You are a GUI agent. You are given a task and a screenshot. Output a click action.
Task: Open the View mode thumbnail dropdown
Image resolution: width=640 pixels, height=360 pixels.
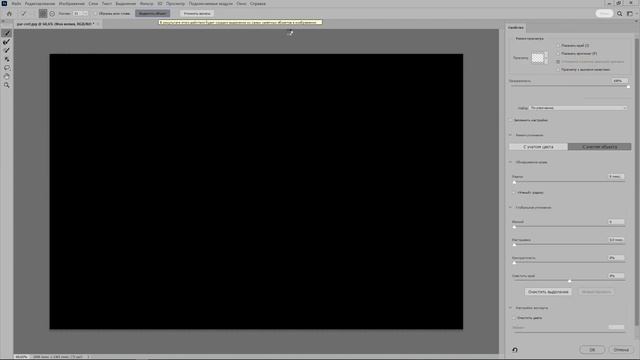point(540,58)
